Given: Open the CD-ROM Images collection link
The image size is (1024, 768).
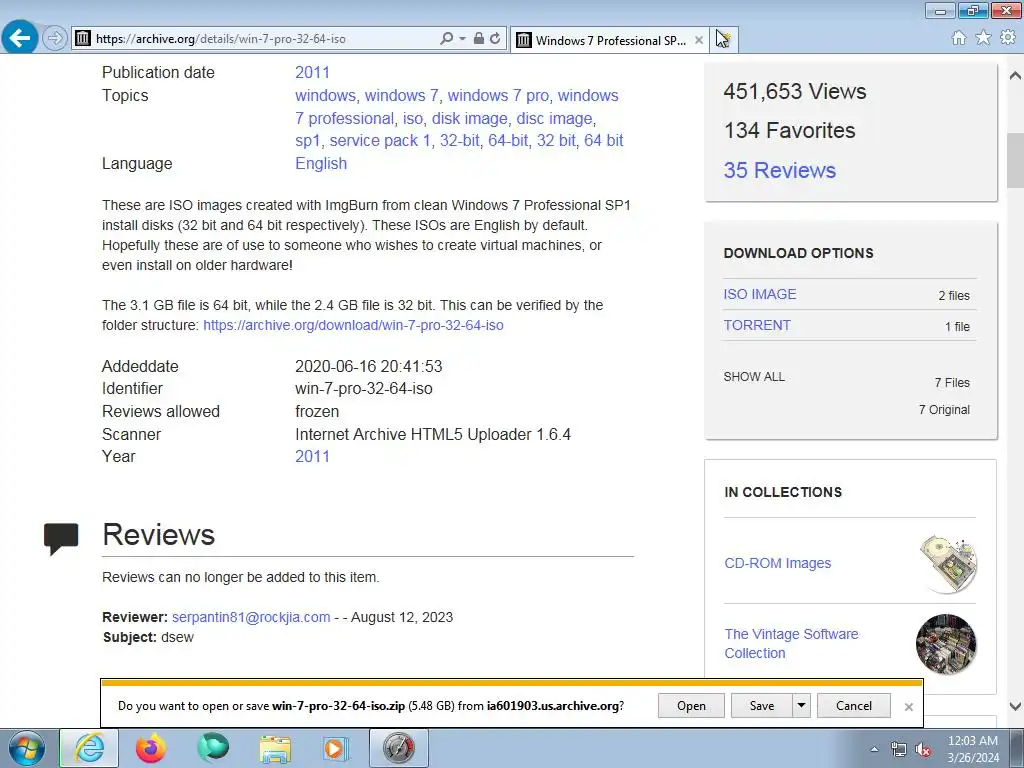Looking at the screenshot, I should pyautogui.click(x=778, y=563).
